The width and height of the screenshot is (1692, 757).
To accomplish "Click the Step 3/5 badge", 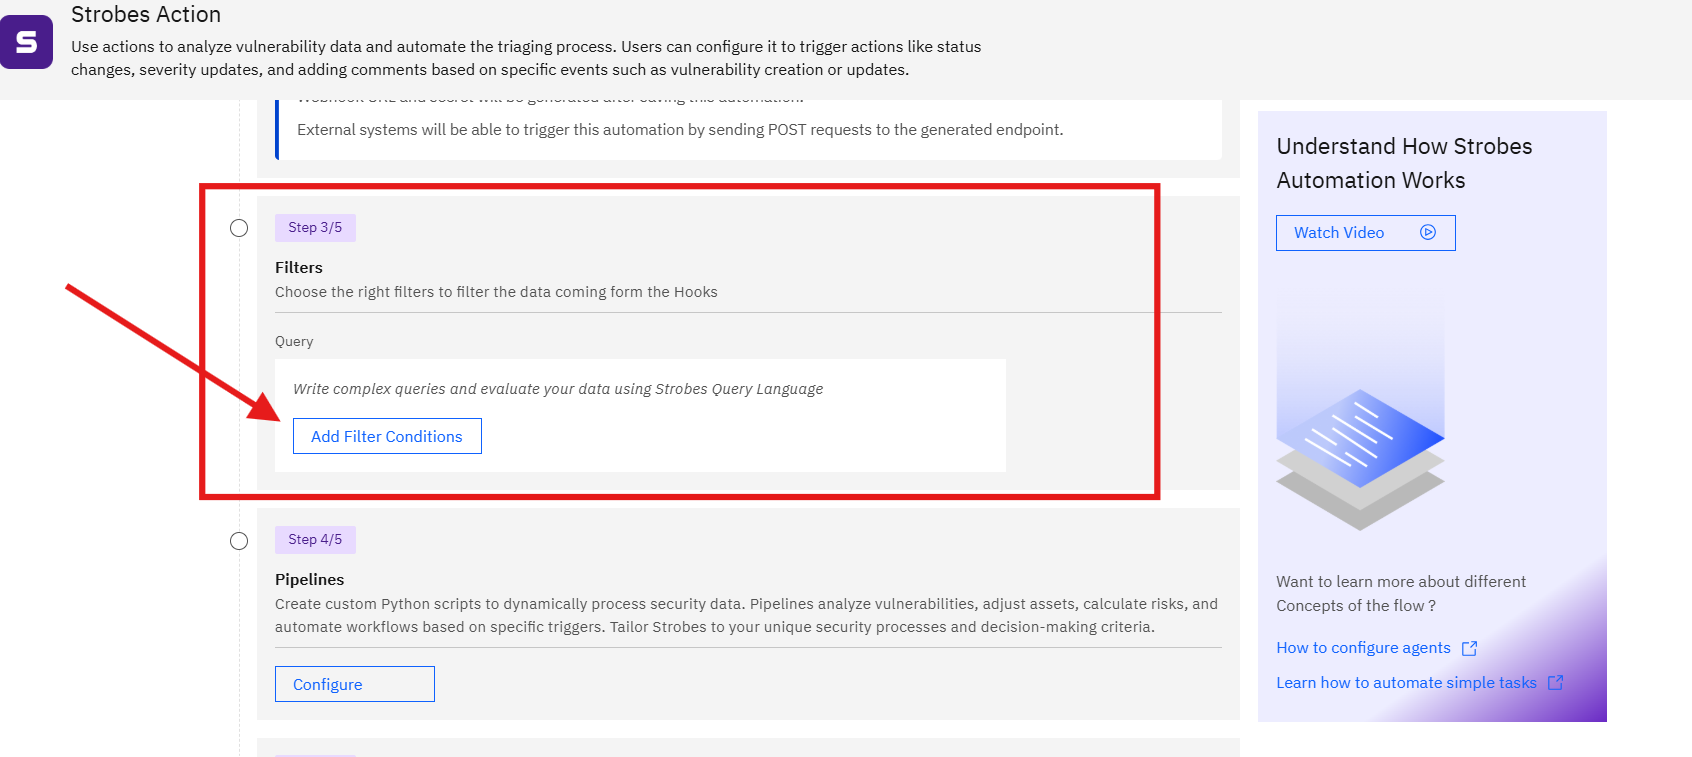I will pos(315,228).
